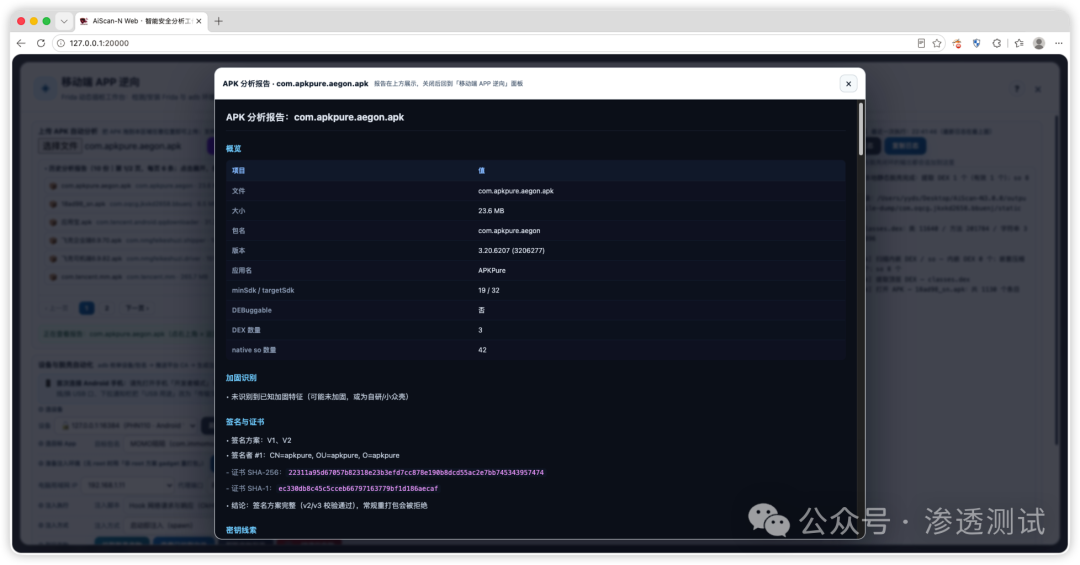1080x565 pixels.
Task: Open the user profile avatar
Action: [x=1039, y=43]
